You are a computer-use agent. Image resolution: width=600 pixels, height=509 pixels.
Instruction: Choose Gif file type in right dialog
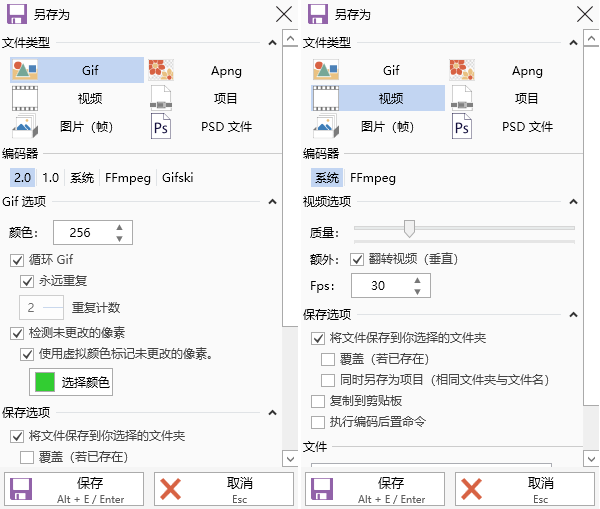pos(378,70)
